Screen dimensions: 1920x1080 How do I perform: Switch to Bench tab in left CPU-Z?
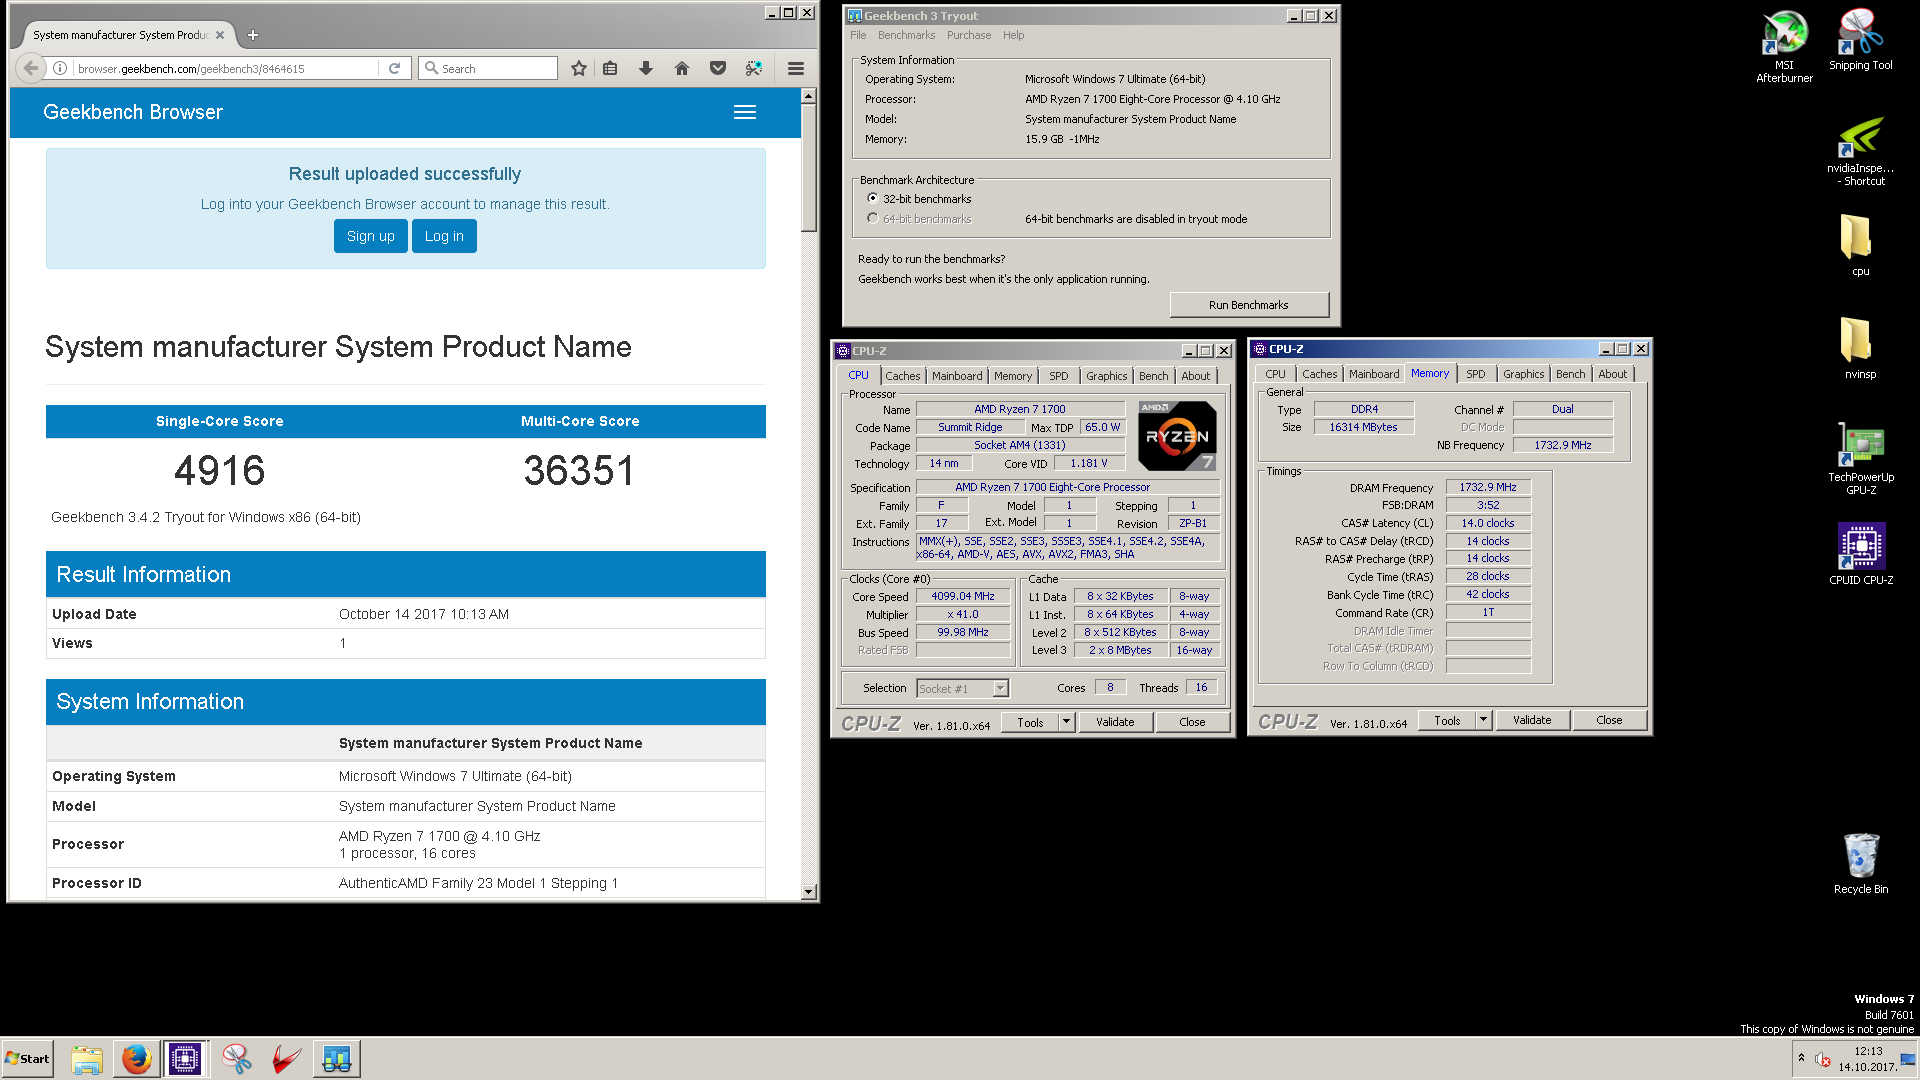coord(1153,376)
